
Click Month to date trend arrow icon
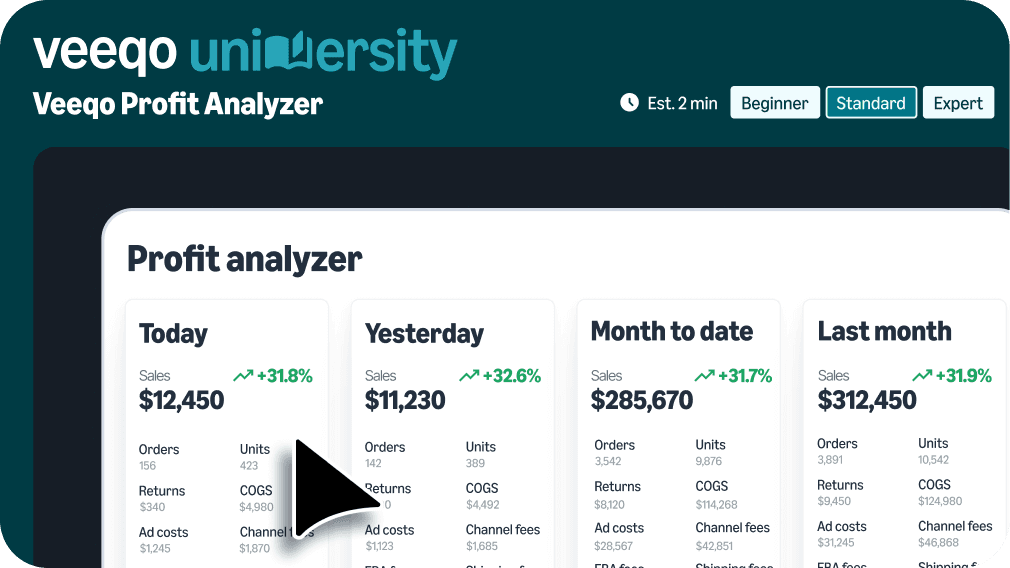pyautogui.click(x=704, y=376)
